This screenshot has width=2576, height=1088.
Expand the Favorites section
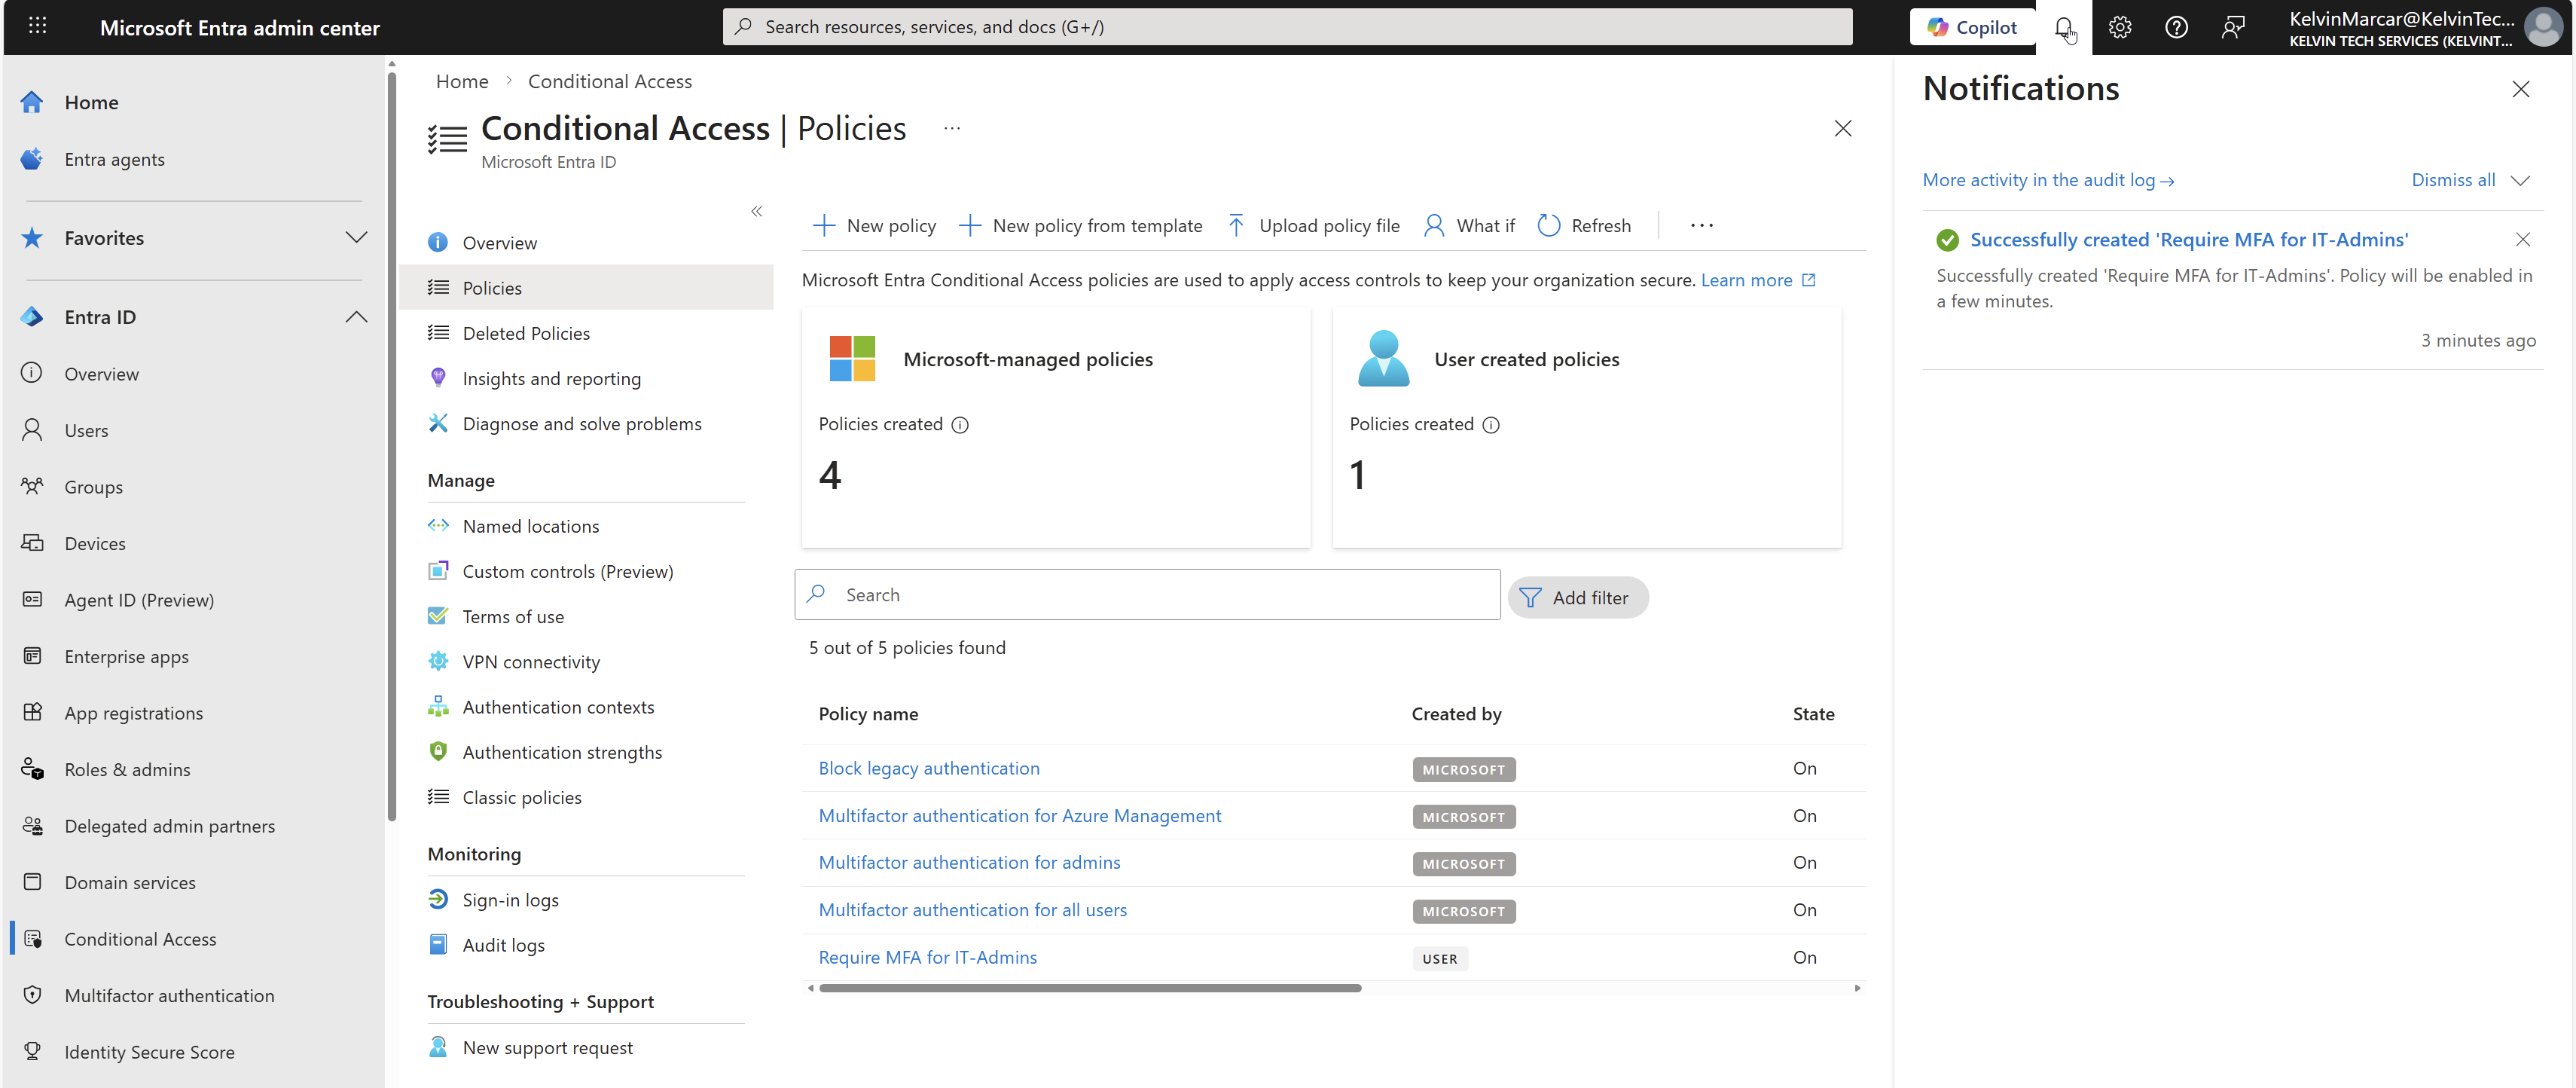point(357,238)
